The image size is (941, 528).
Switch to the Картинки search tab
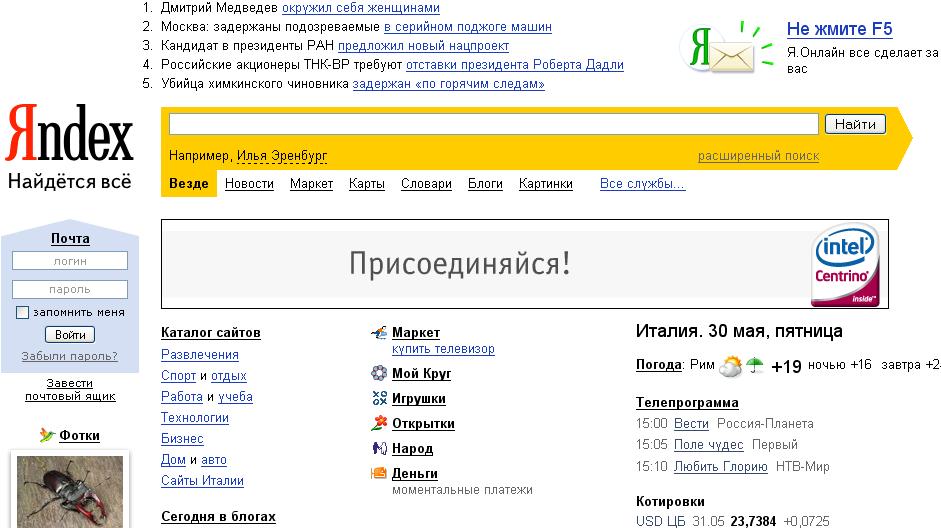546,184
